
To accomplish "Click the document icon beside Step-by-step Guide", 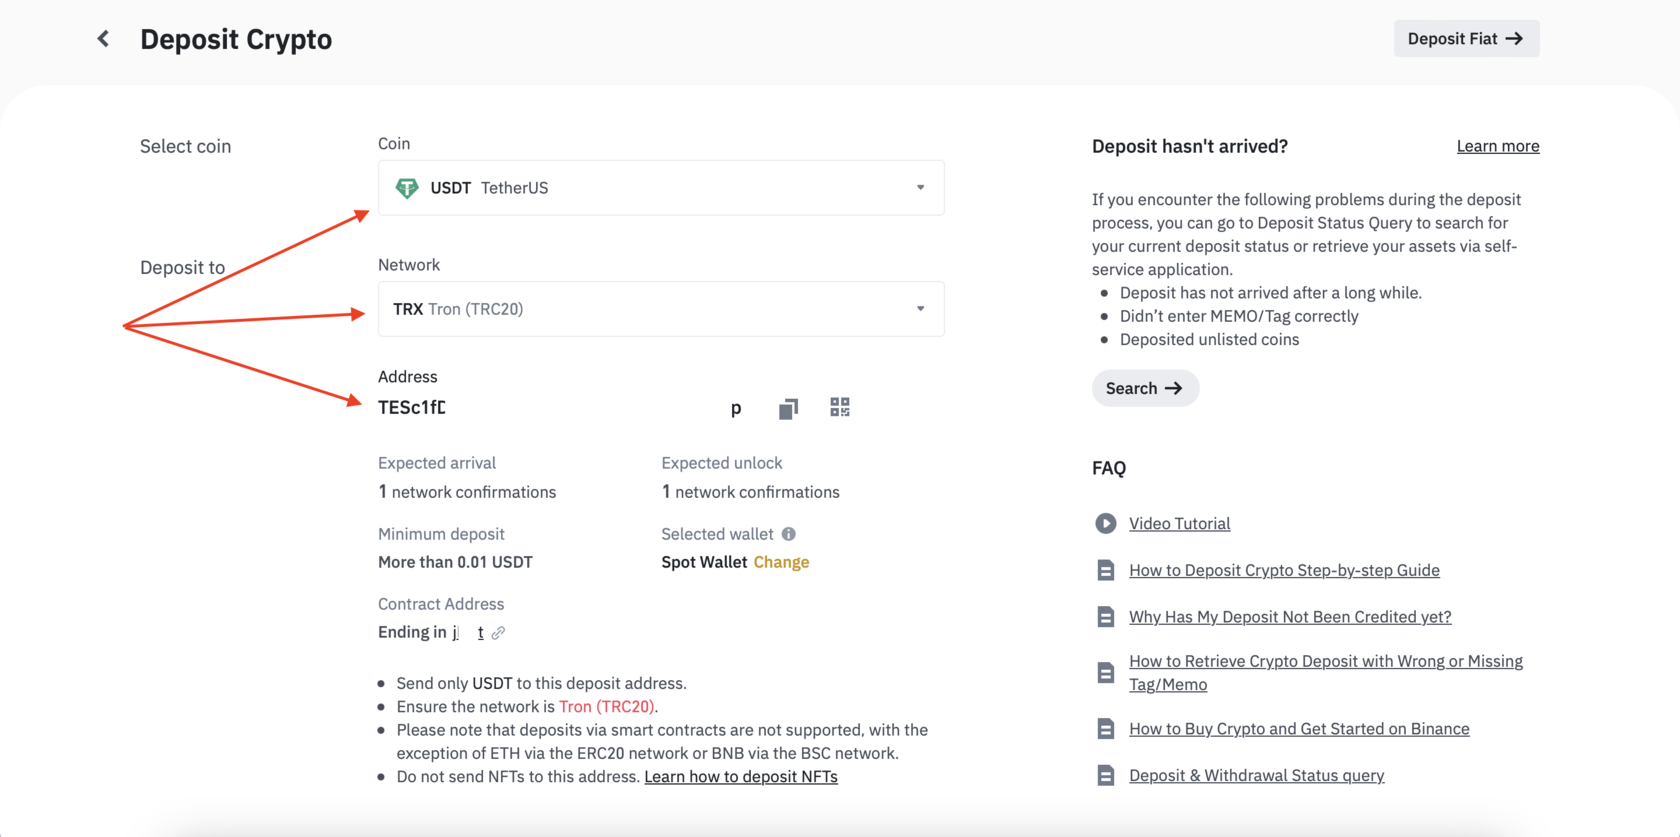I will pyautogui.click(x=1105, y=570).
